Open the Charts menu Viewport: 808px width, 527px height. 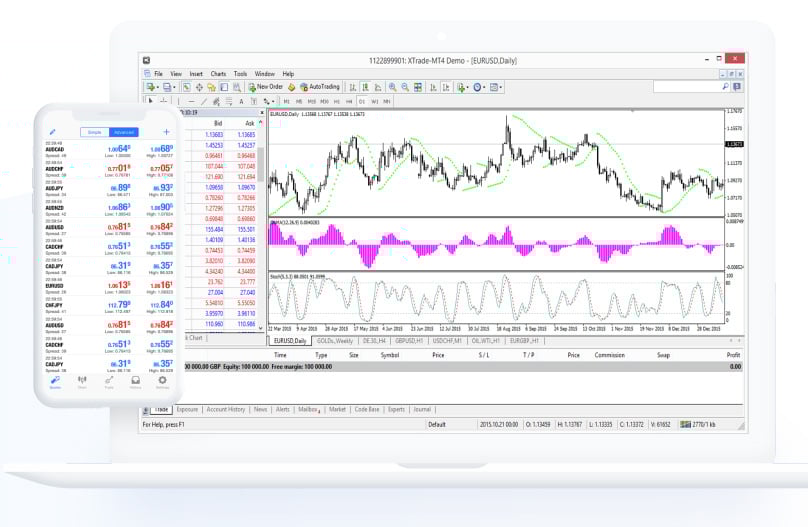pos(218,74)
